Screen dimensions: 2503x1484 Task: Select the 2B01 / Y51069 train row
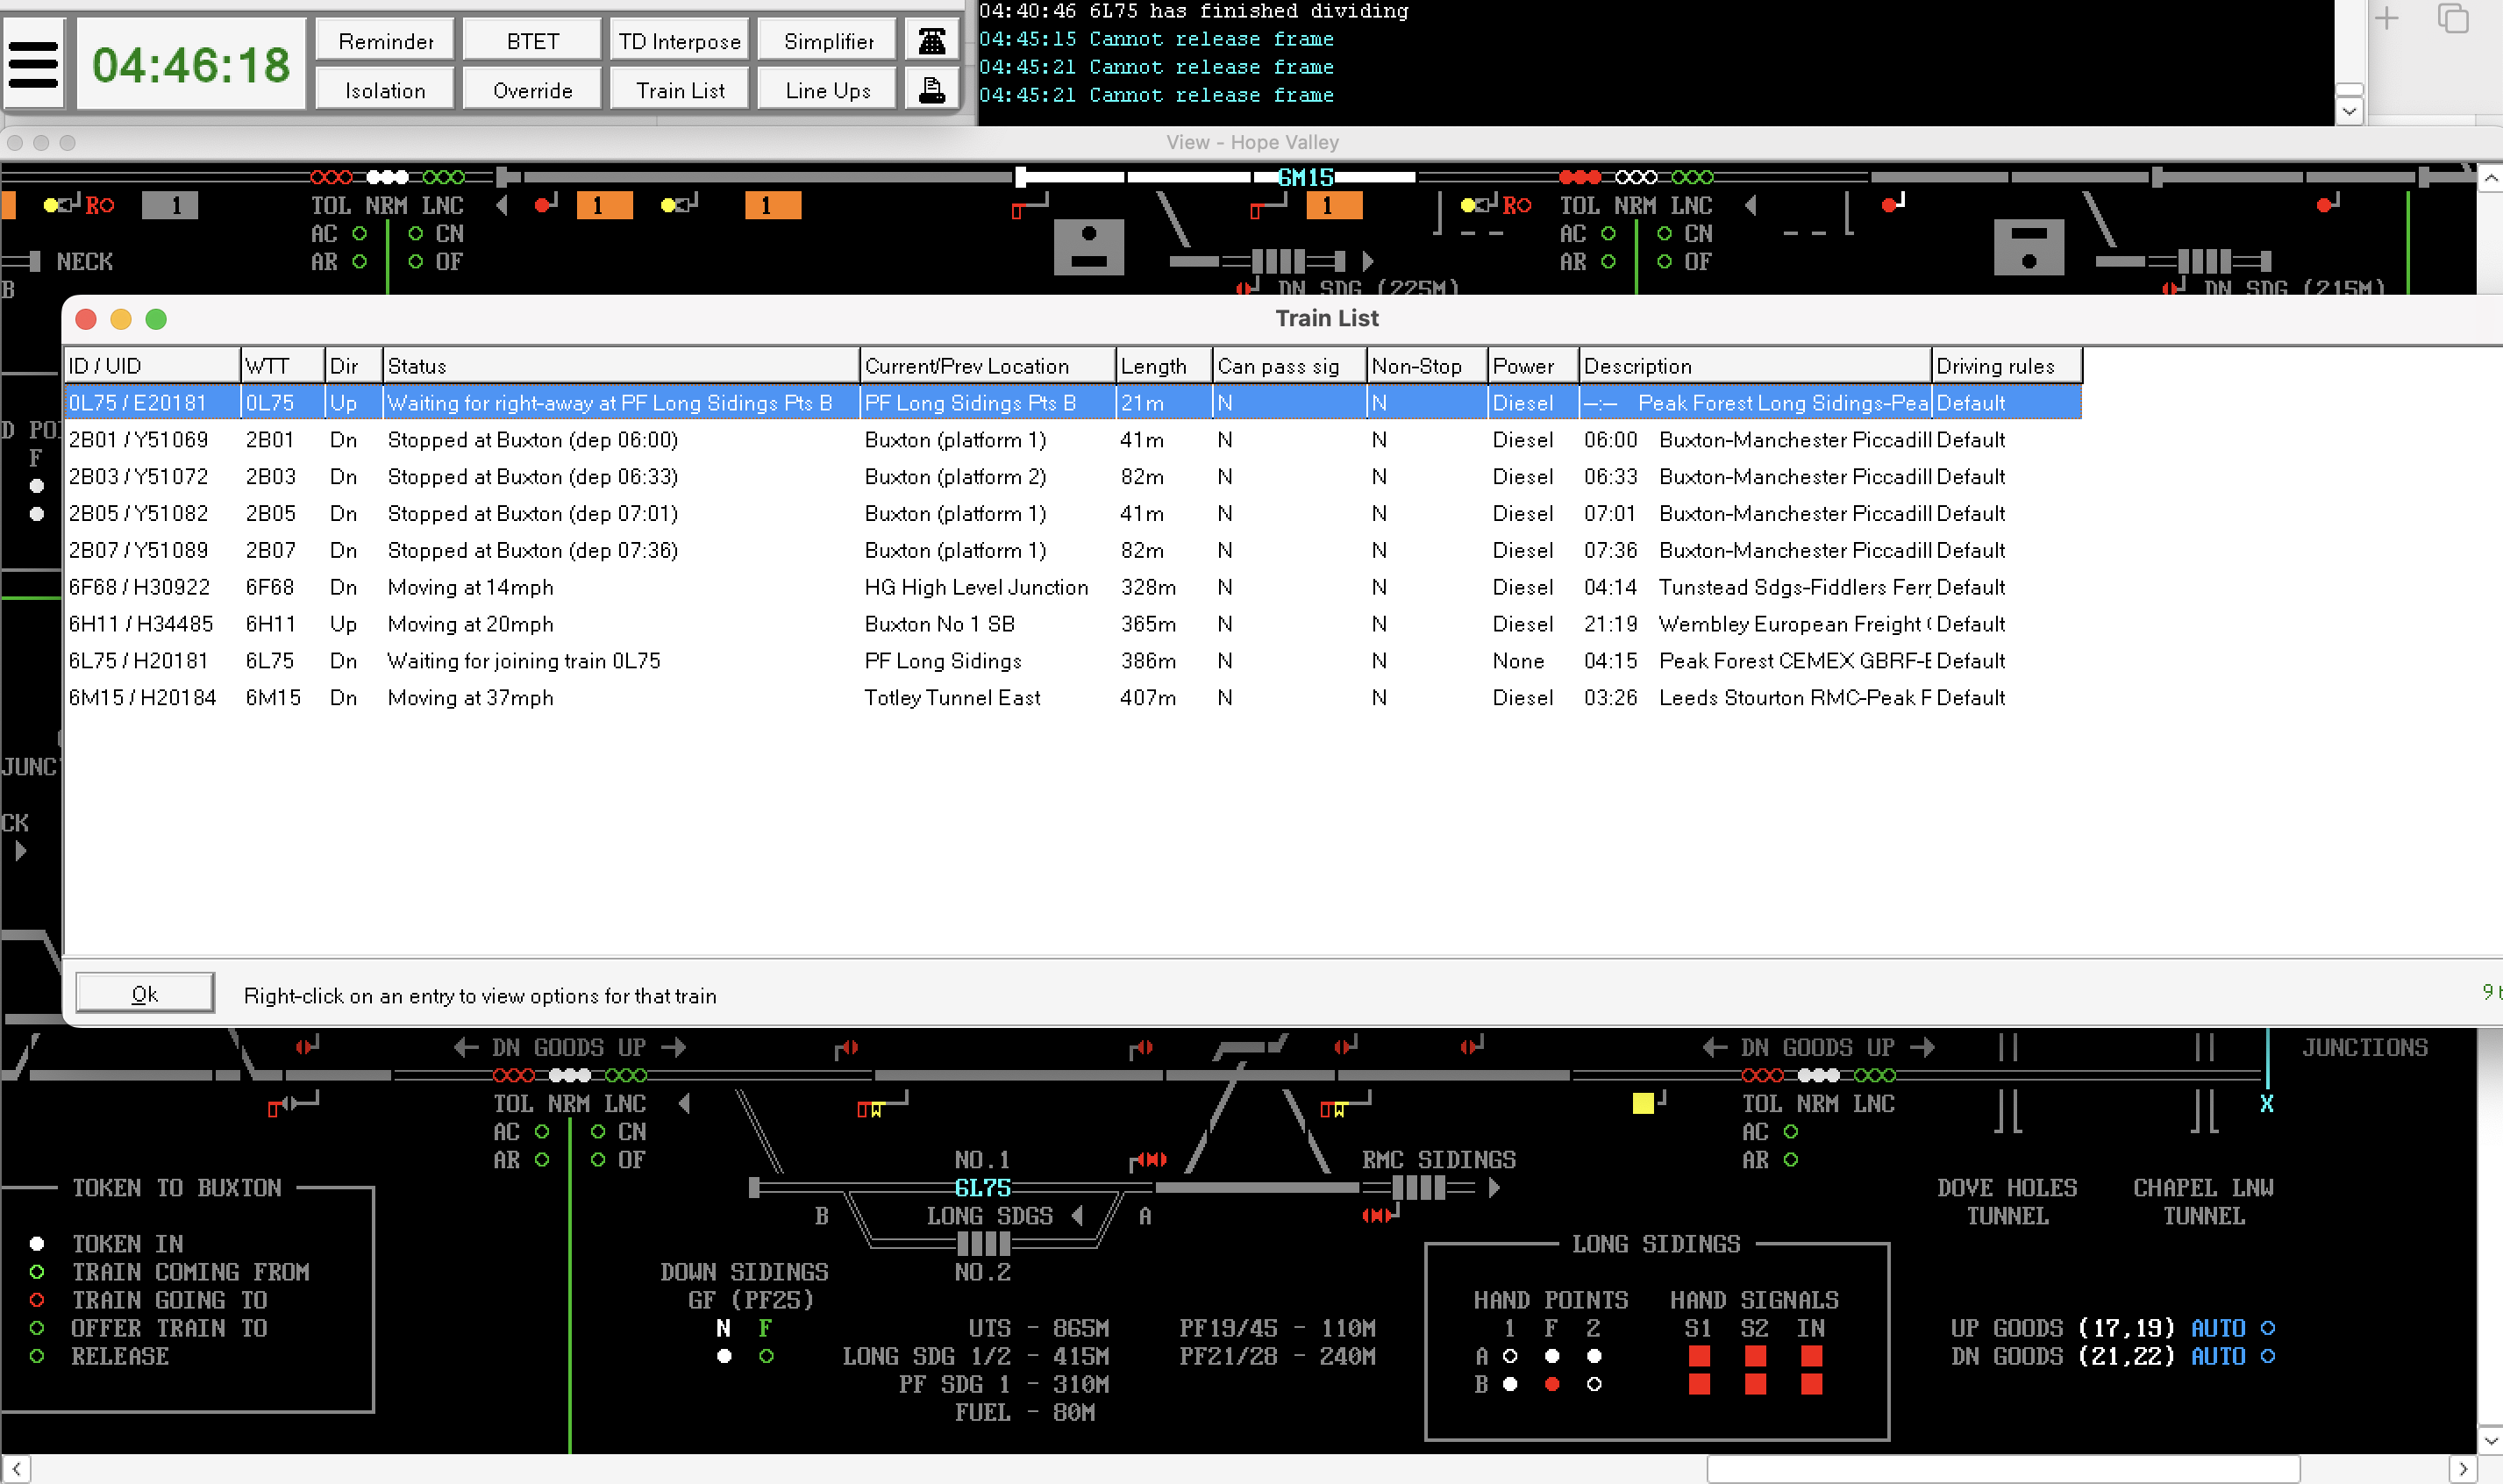[x=1073, y=439]
